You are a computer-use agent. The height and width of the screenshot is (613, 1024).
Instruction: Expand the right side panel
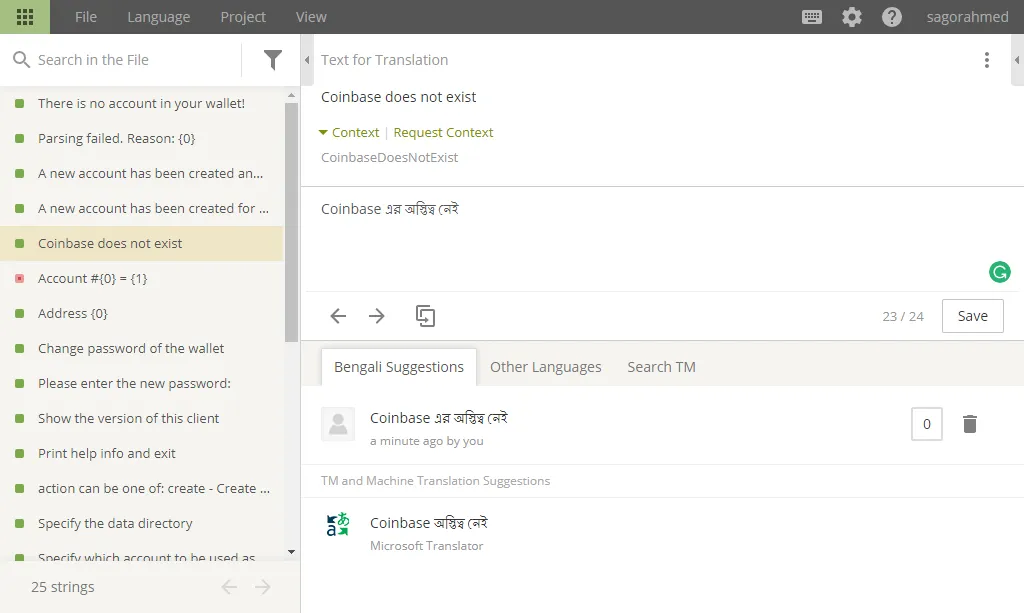pos(1017,60)
